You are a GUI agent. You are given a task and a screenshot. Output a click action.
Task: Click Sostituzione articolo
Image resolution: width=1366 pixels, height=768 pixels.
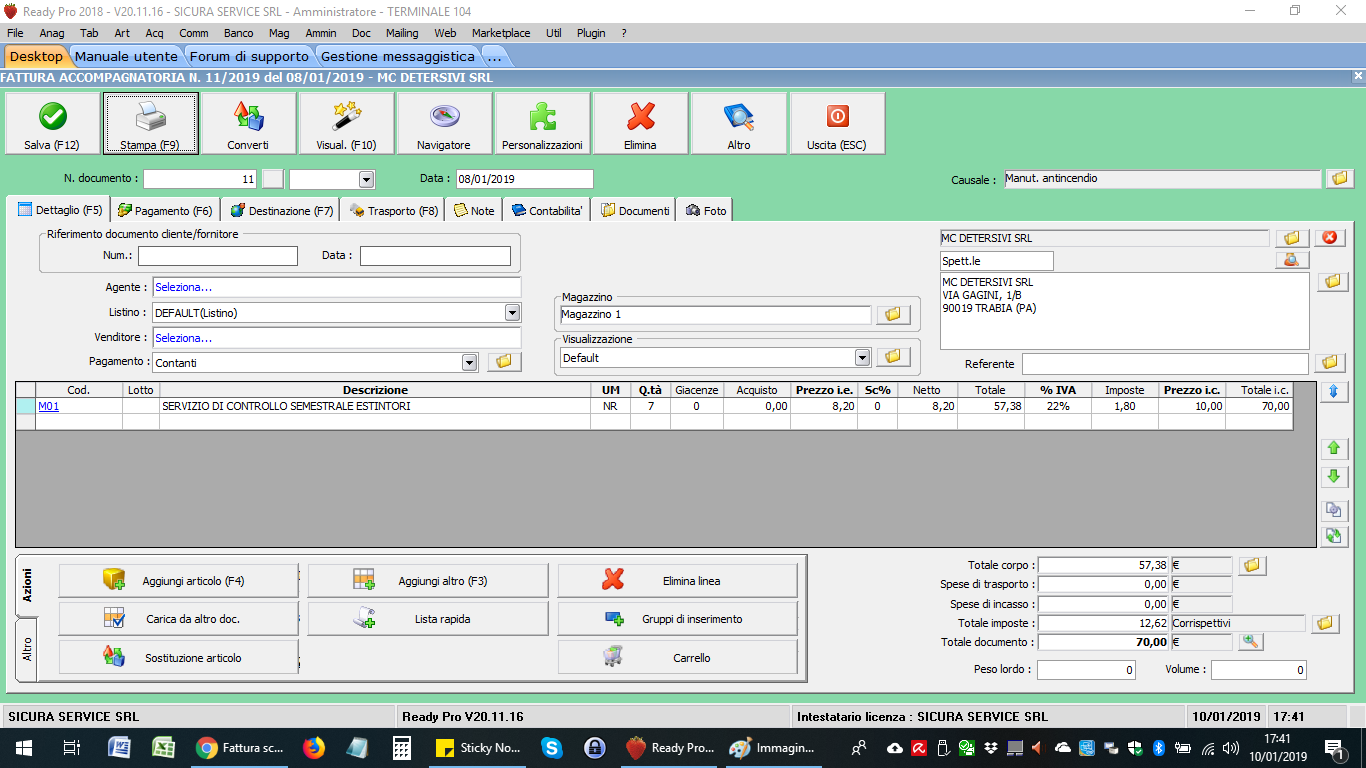click(x=179, y=657)
